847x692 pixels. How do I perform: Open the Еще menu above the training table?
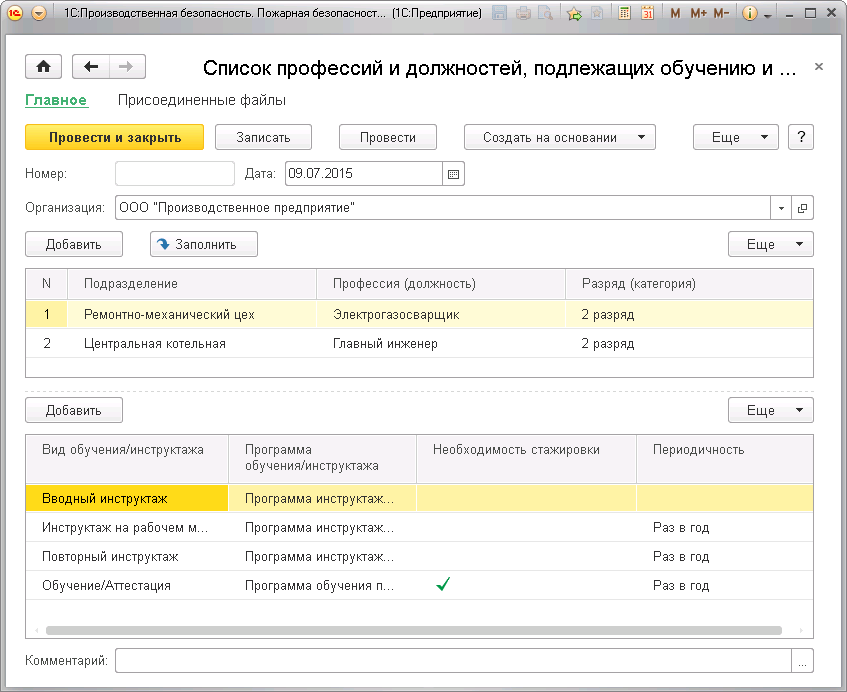click(x=771, y=410)
